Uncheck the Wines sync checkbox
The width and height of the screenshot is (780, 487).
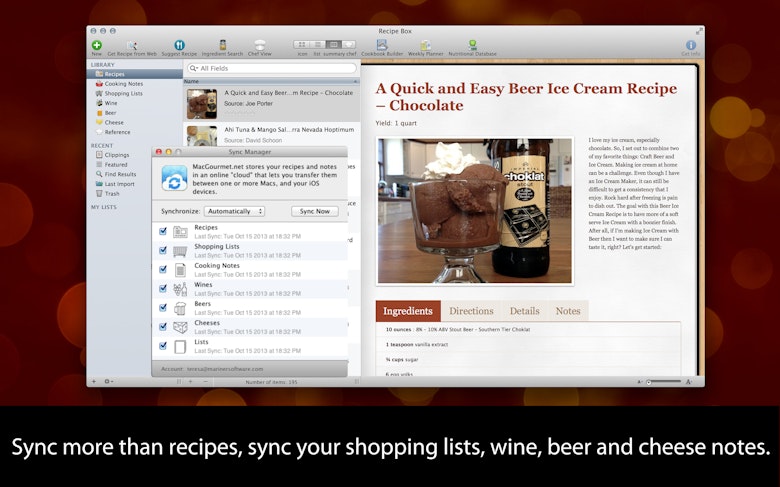[163, 289]
